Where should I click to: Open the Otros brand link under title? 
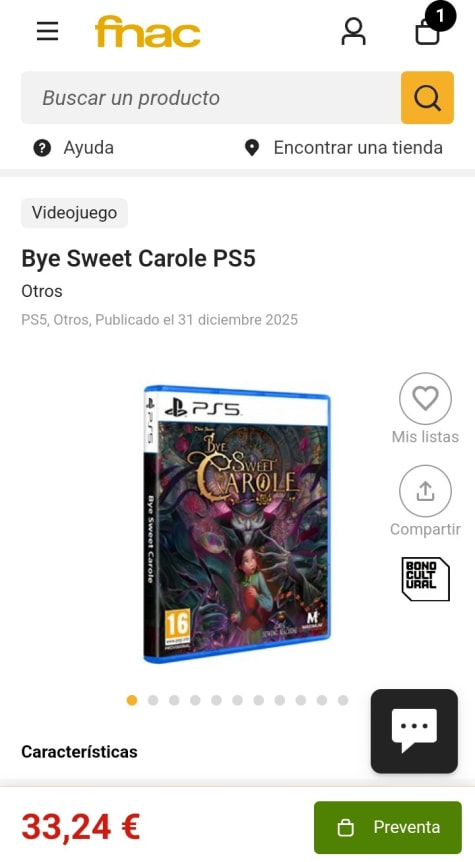42,291
